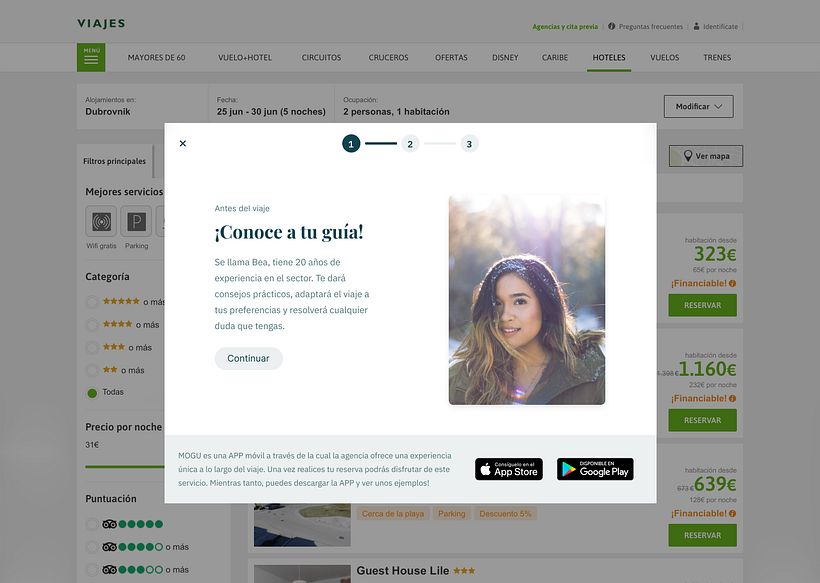Click the Precio por noche slider track
The image size is (820, 583).
click(x=124, y=466)
